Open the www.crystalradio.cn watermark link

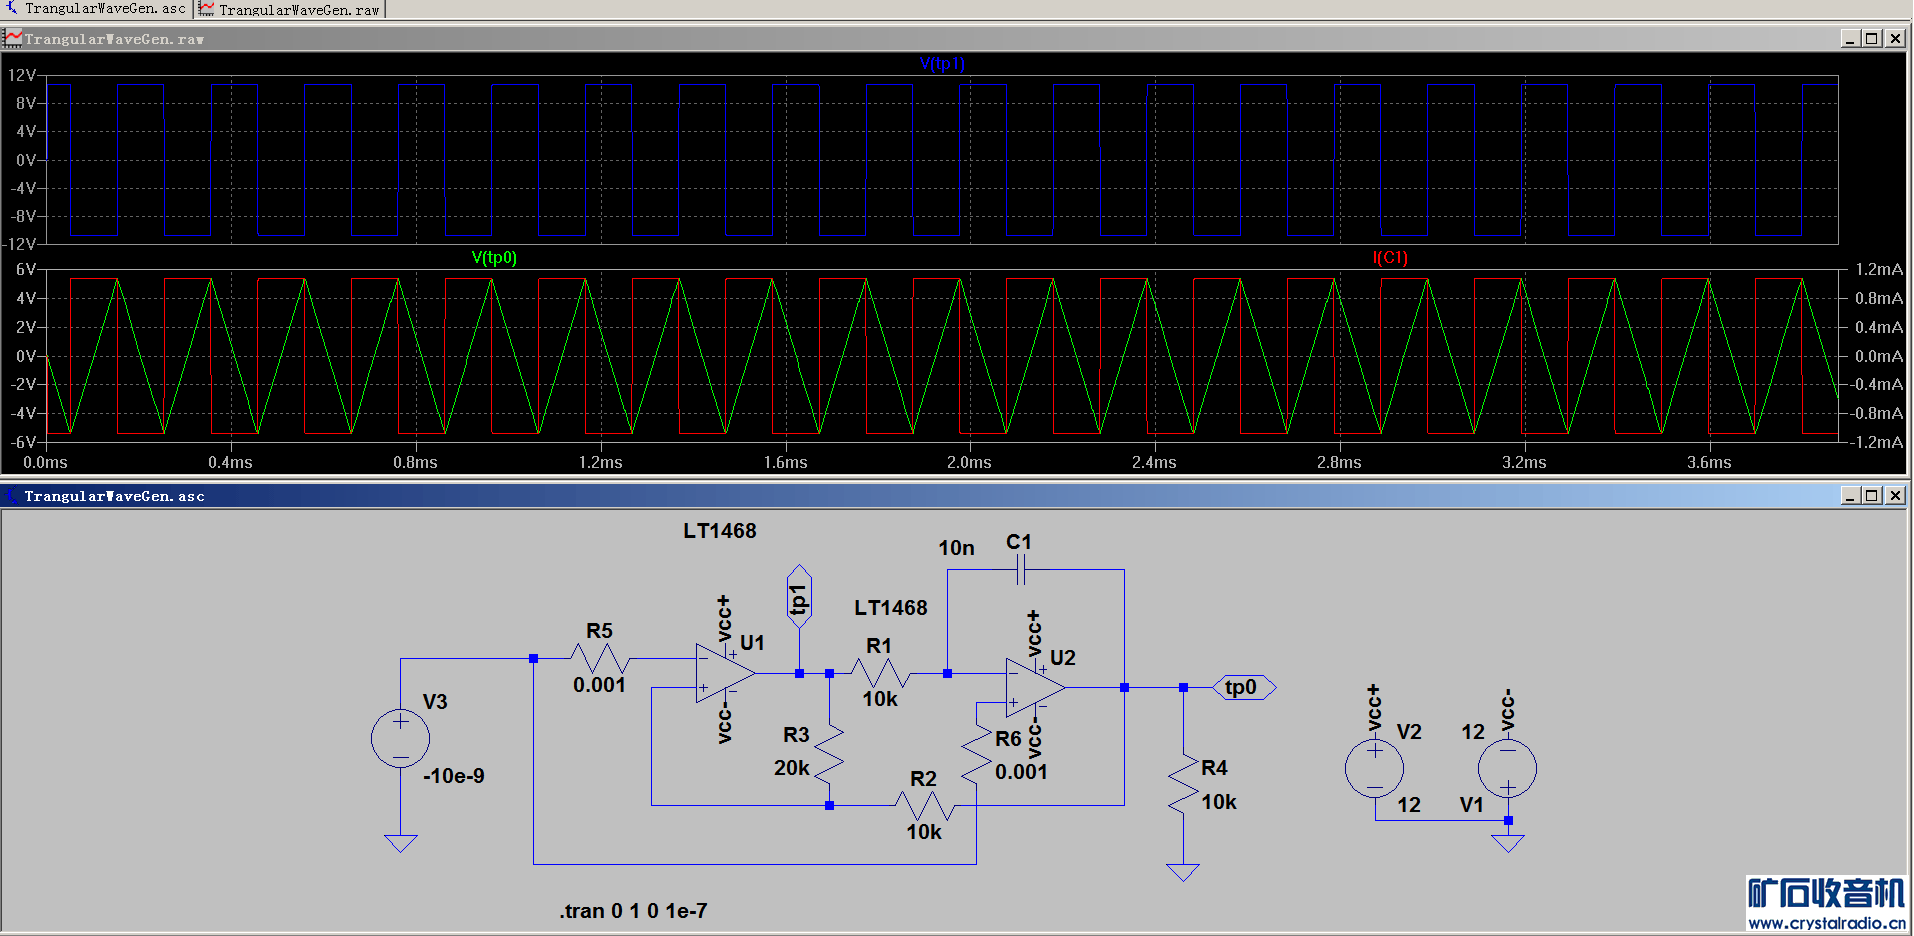(1826, 923)
